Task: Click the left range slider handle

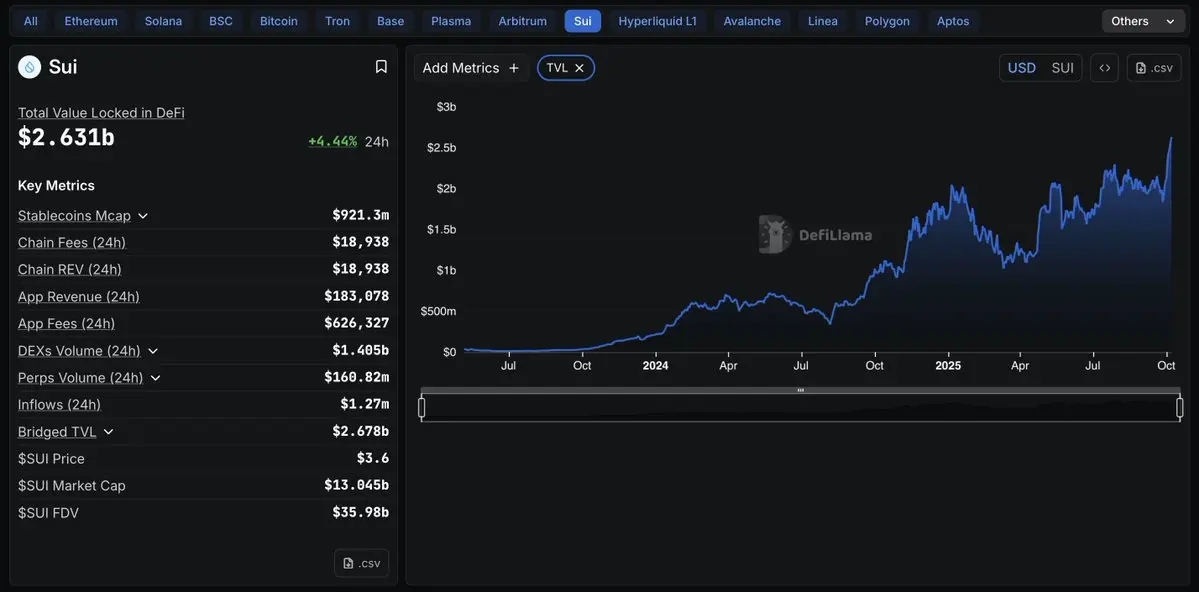Action: (421, 408)
